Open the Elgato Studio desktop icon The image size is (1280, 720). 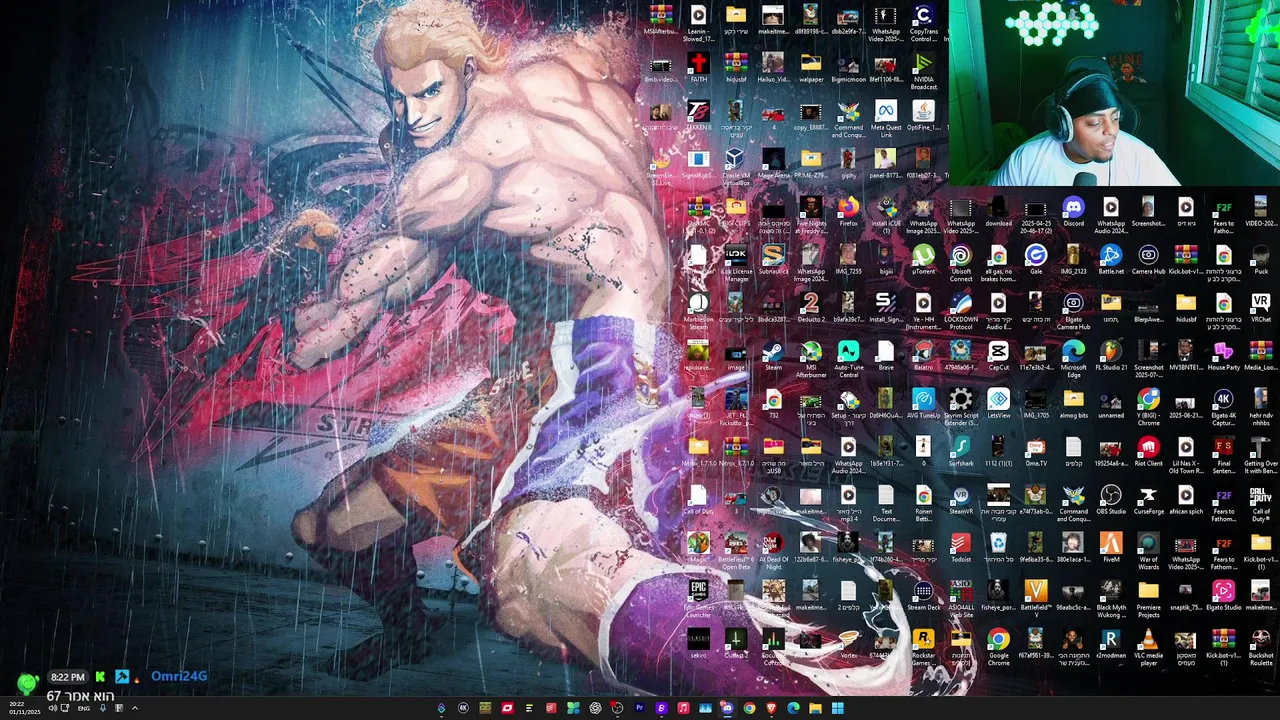(1223, 597)
